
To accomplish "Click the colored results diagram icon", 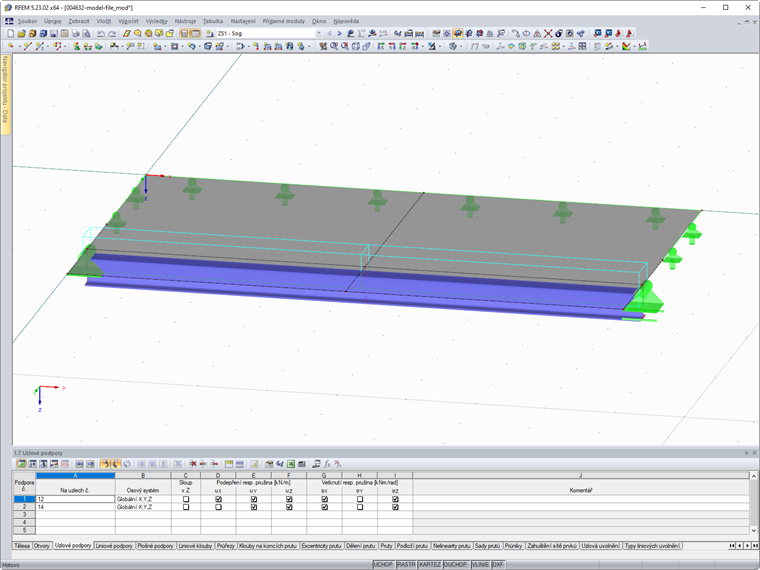I will coord(626,46).
